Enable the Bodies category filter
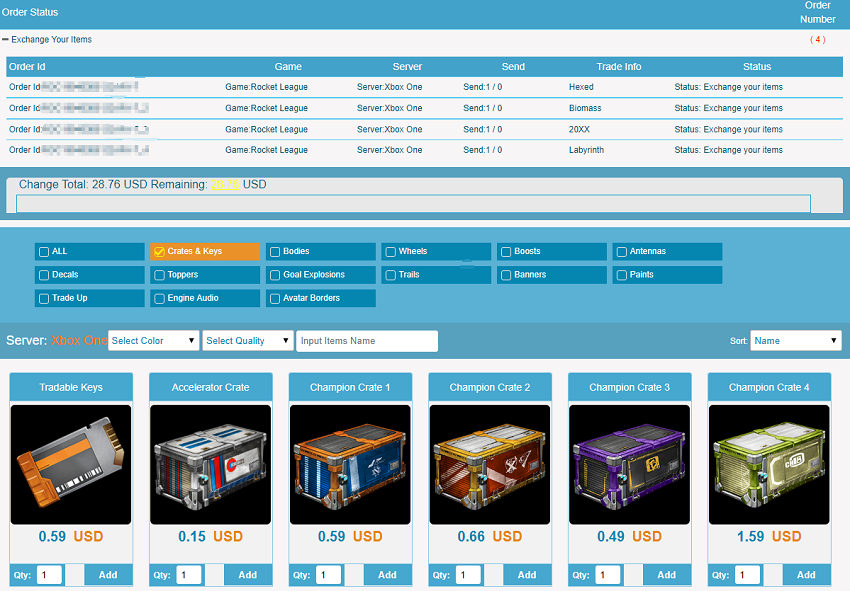 pos(275,252)
